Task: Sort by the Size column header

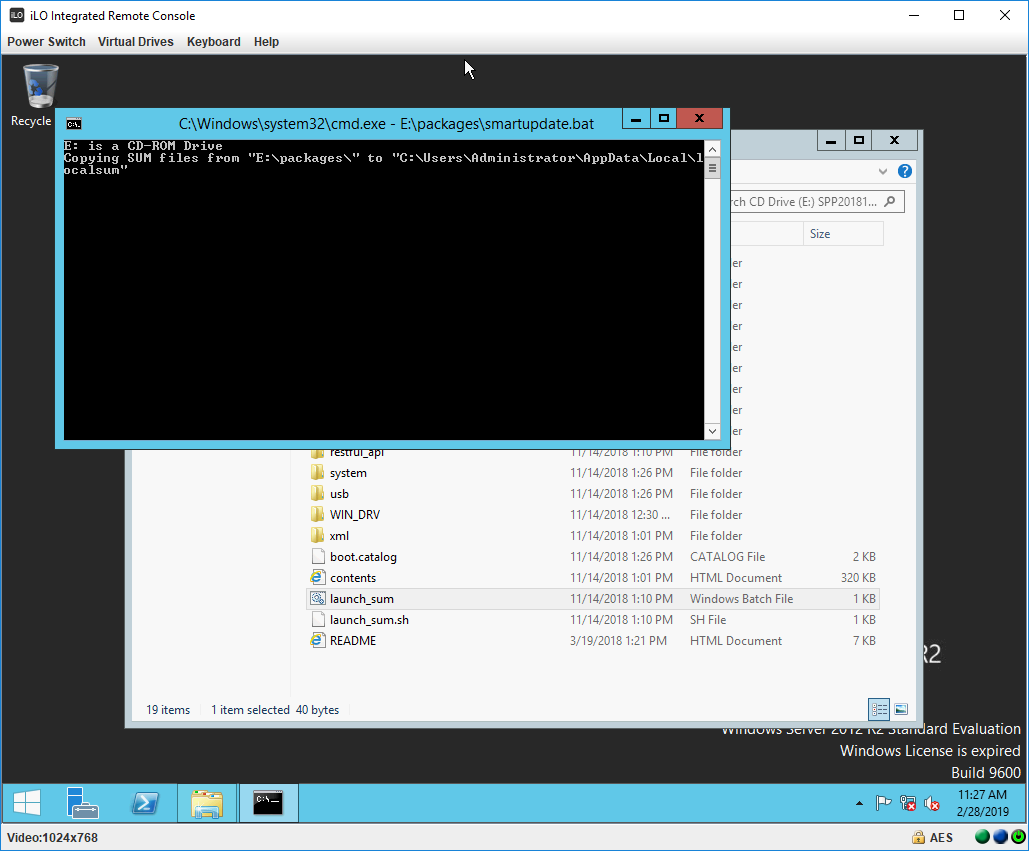Action: coord(843,234)
